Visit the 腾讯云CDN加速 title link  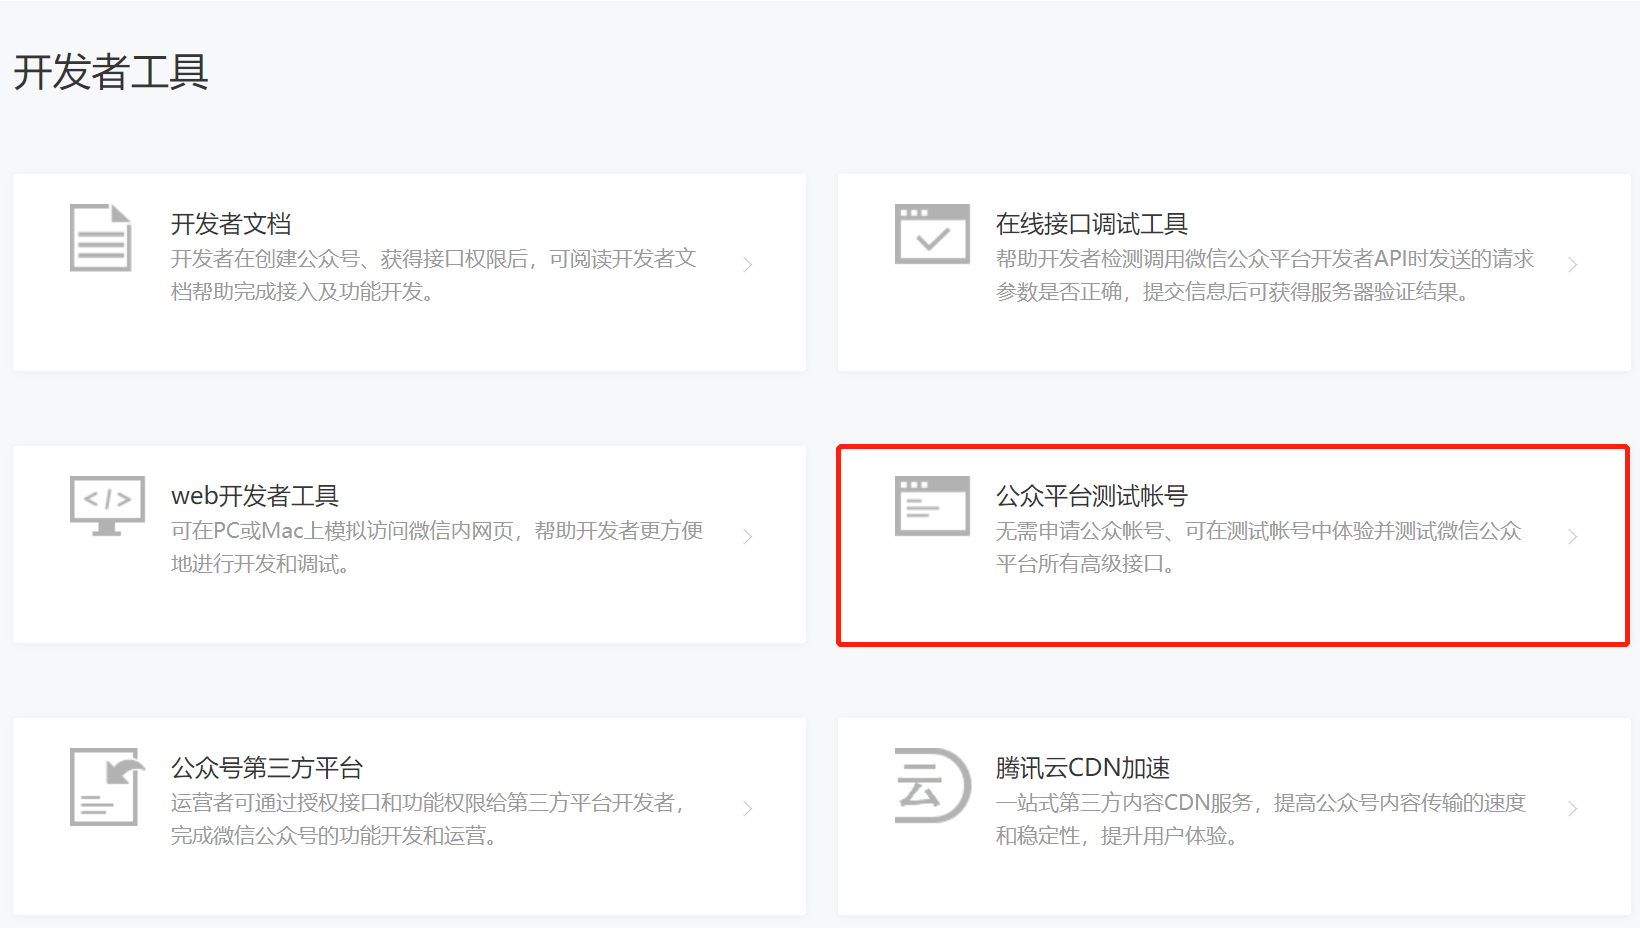point(1083,768)
